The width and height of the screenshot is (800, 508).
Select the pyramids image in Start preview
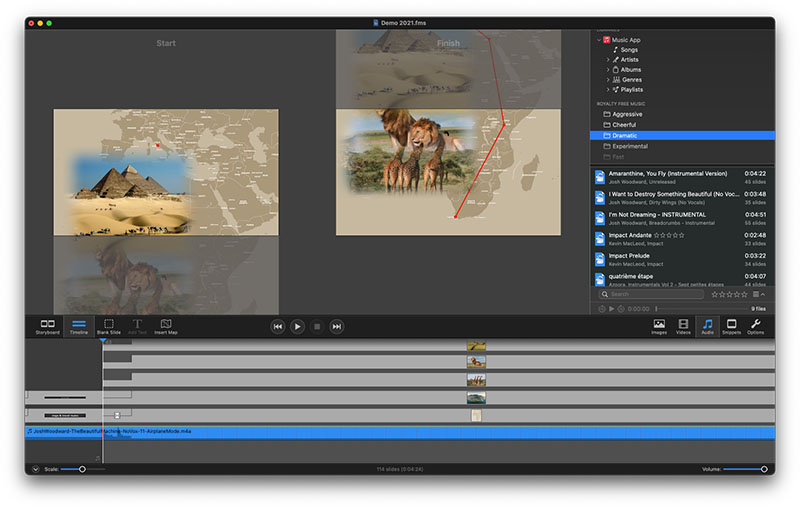click(131, 194)
